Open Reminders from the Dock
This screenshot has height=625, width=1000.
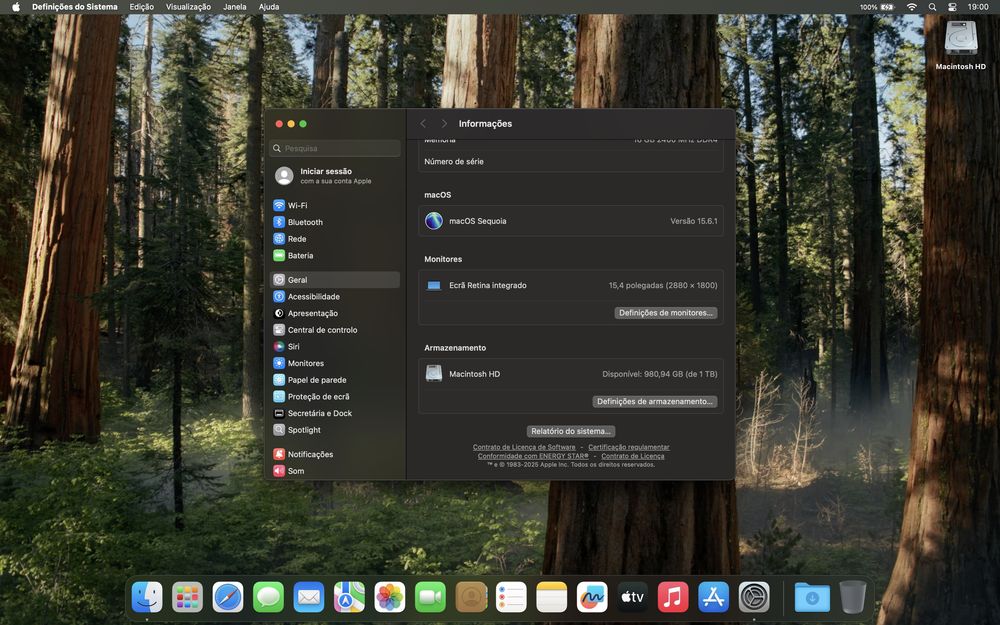point(511,598)
